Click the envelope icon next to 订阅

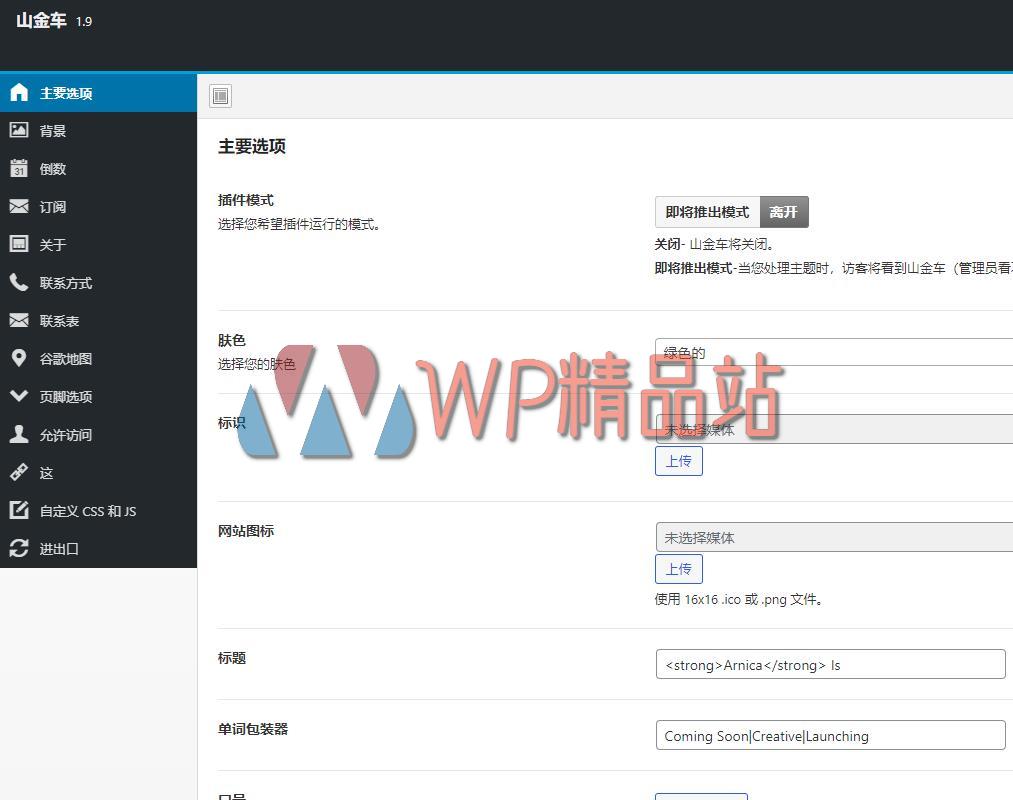click(x=19, y=206)
